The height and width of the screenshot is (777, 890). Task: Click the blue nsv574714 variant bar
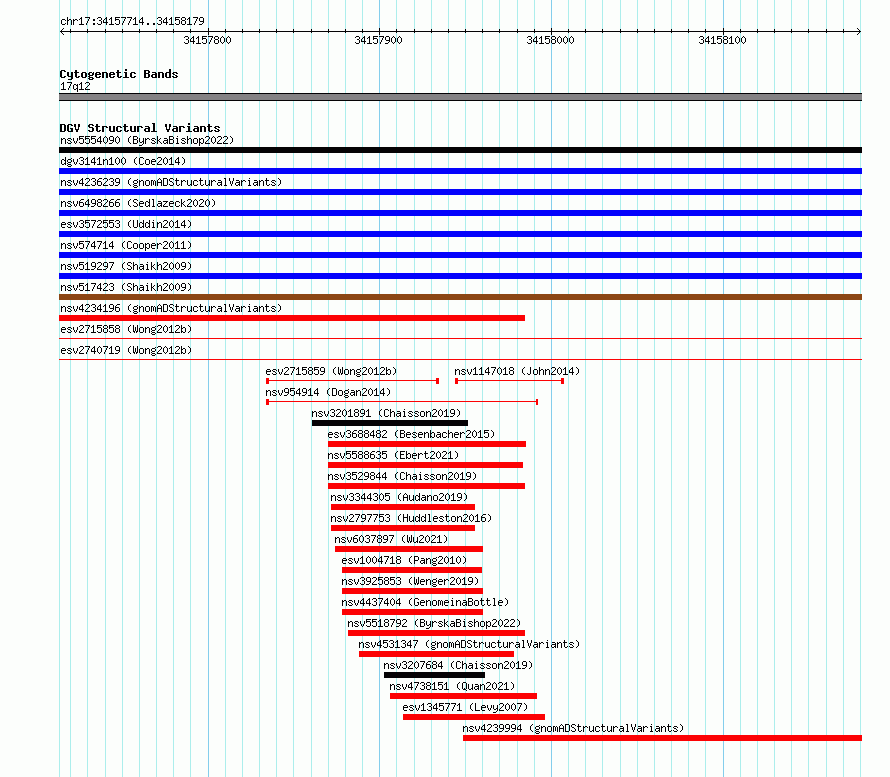click(460, 255)
